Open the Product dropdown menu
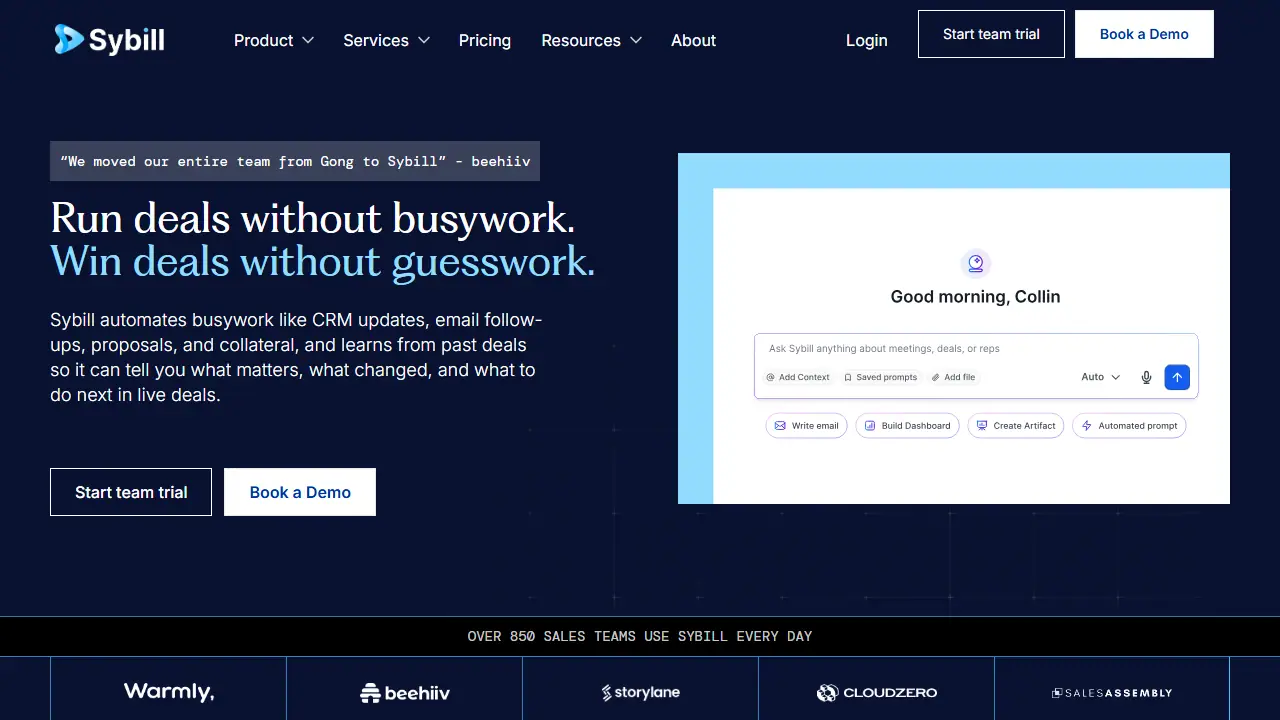The image size is (1280, 720). coord(274,40)
